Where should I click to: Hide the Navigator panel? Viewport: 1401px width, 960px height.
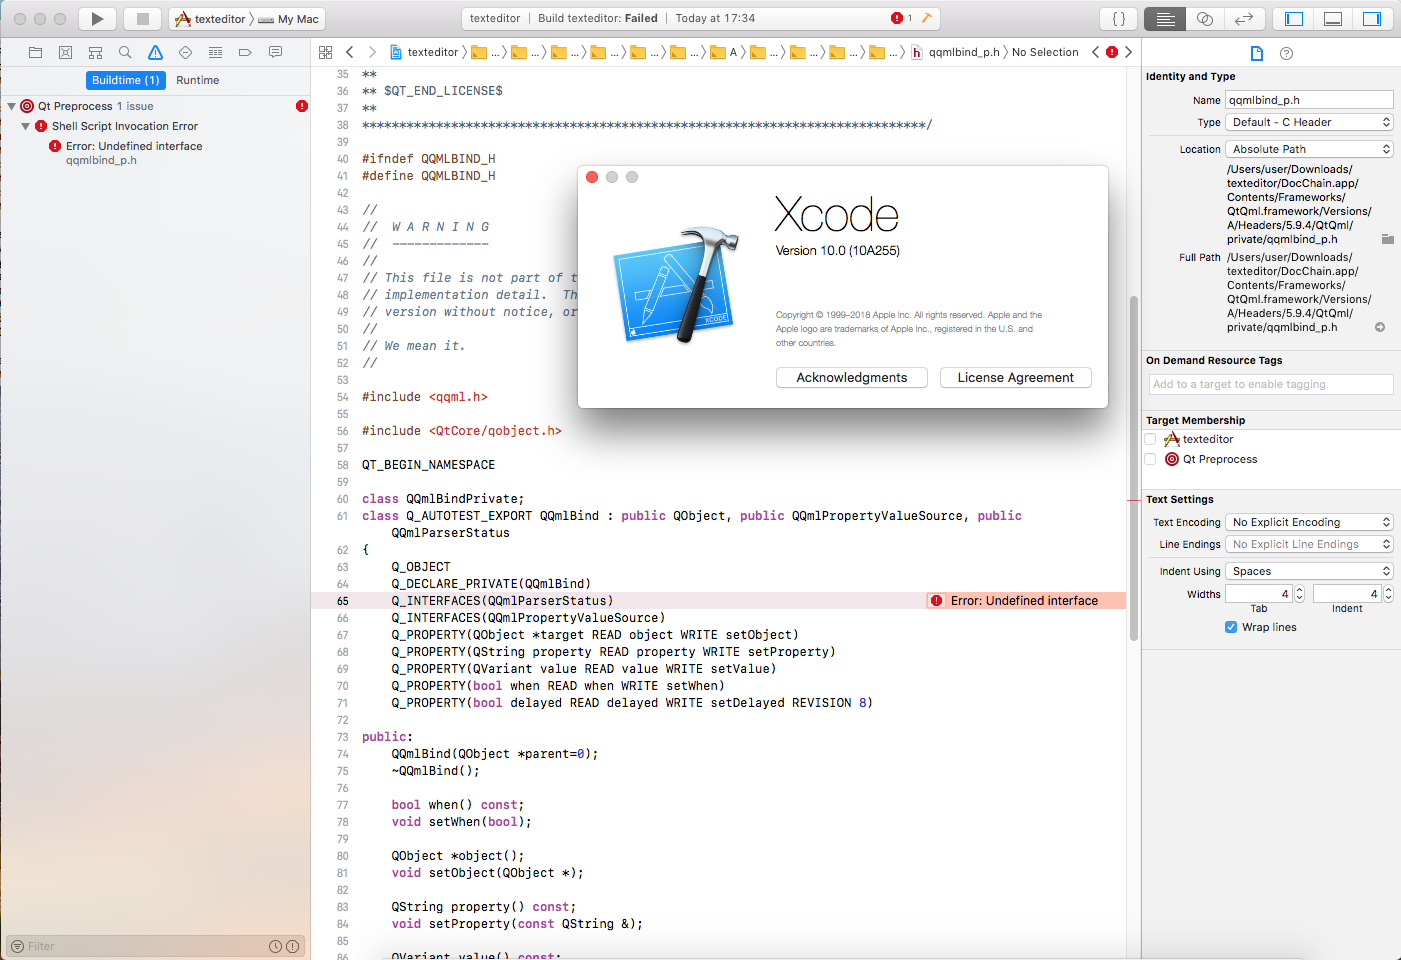tap(1294, 18)
